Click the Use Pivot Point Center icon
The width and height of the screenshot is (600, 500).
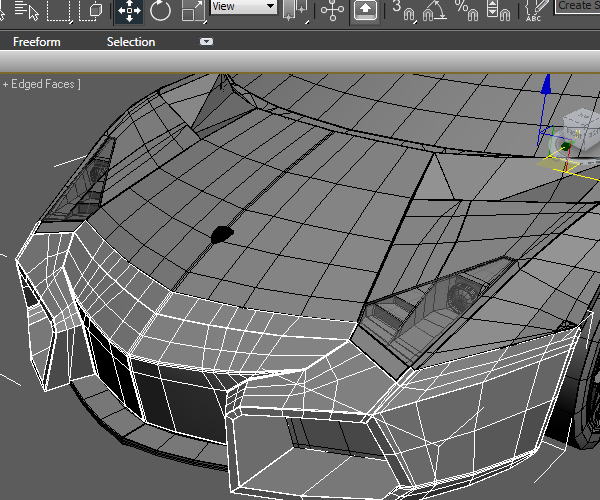coord(295,11)
